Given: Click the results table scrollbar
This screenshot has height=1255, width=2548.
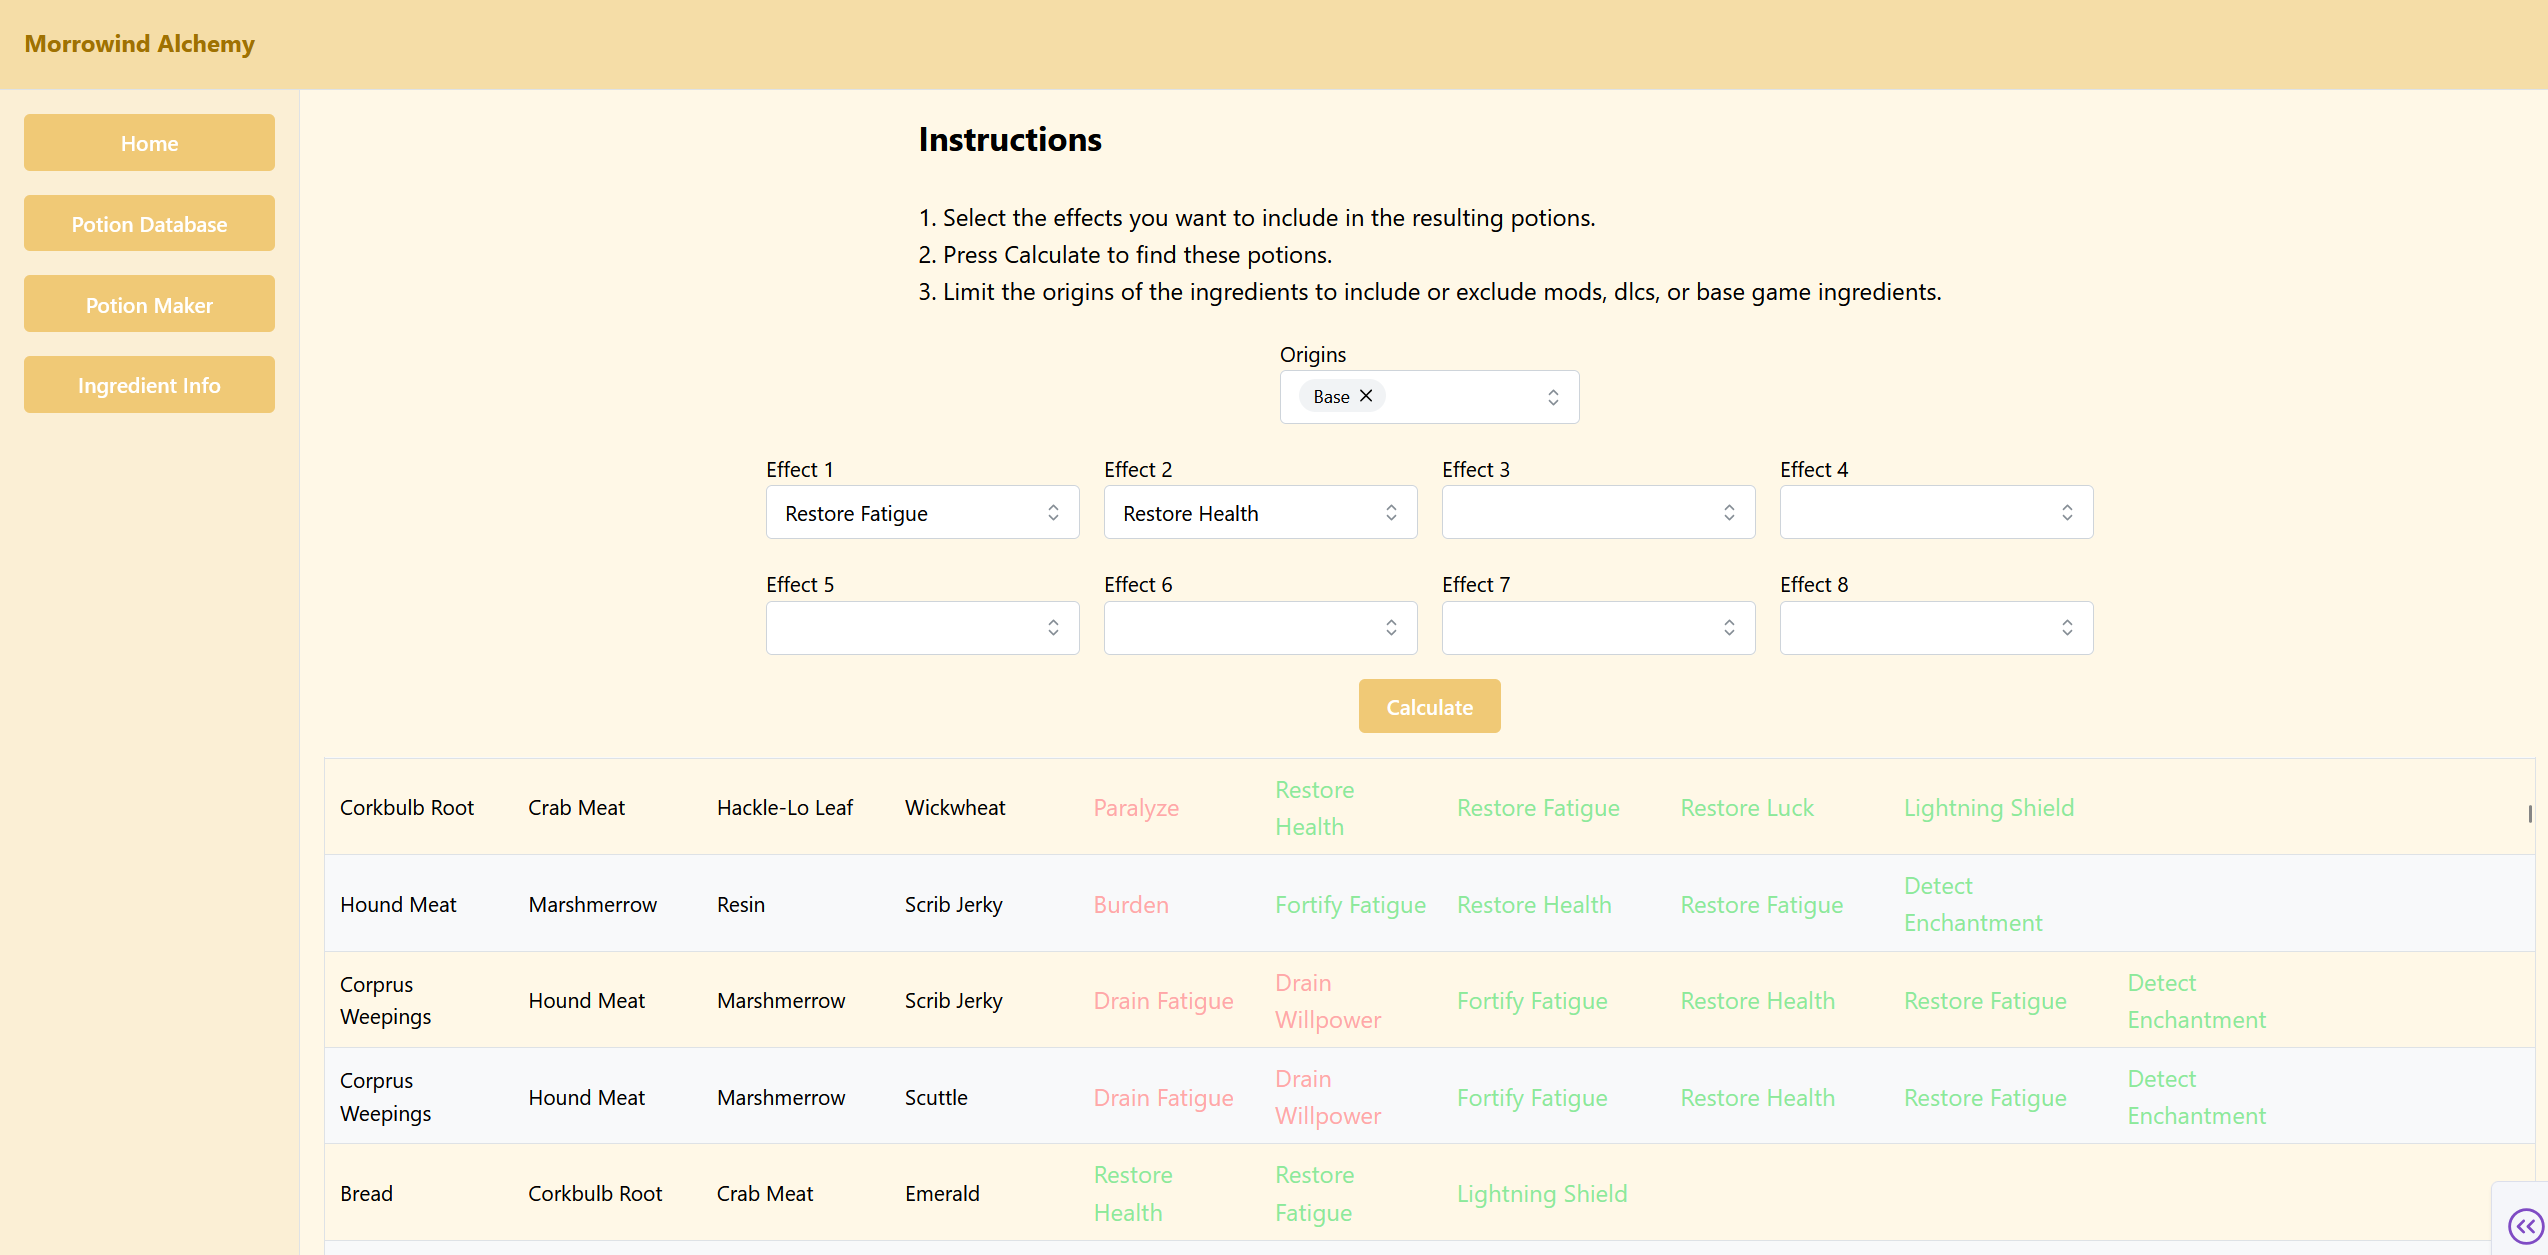Looking at the screenshot, I should [x=2530, y=813].
